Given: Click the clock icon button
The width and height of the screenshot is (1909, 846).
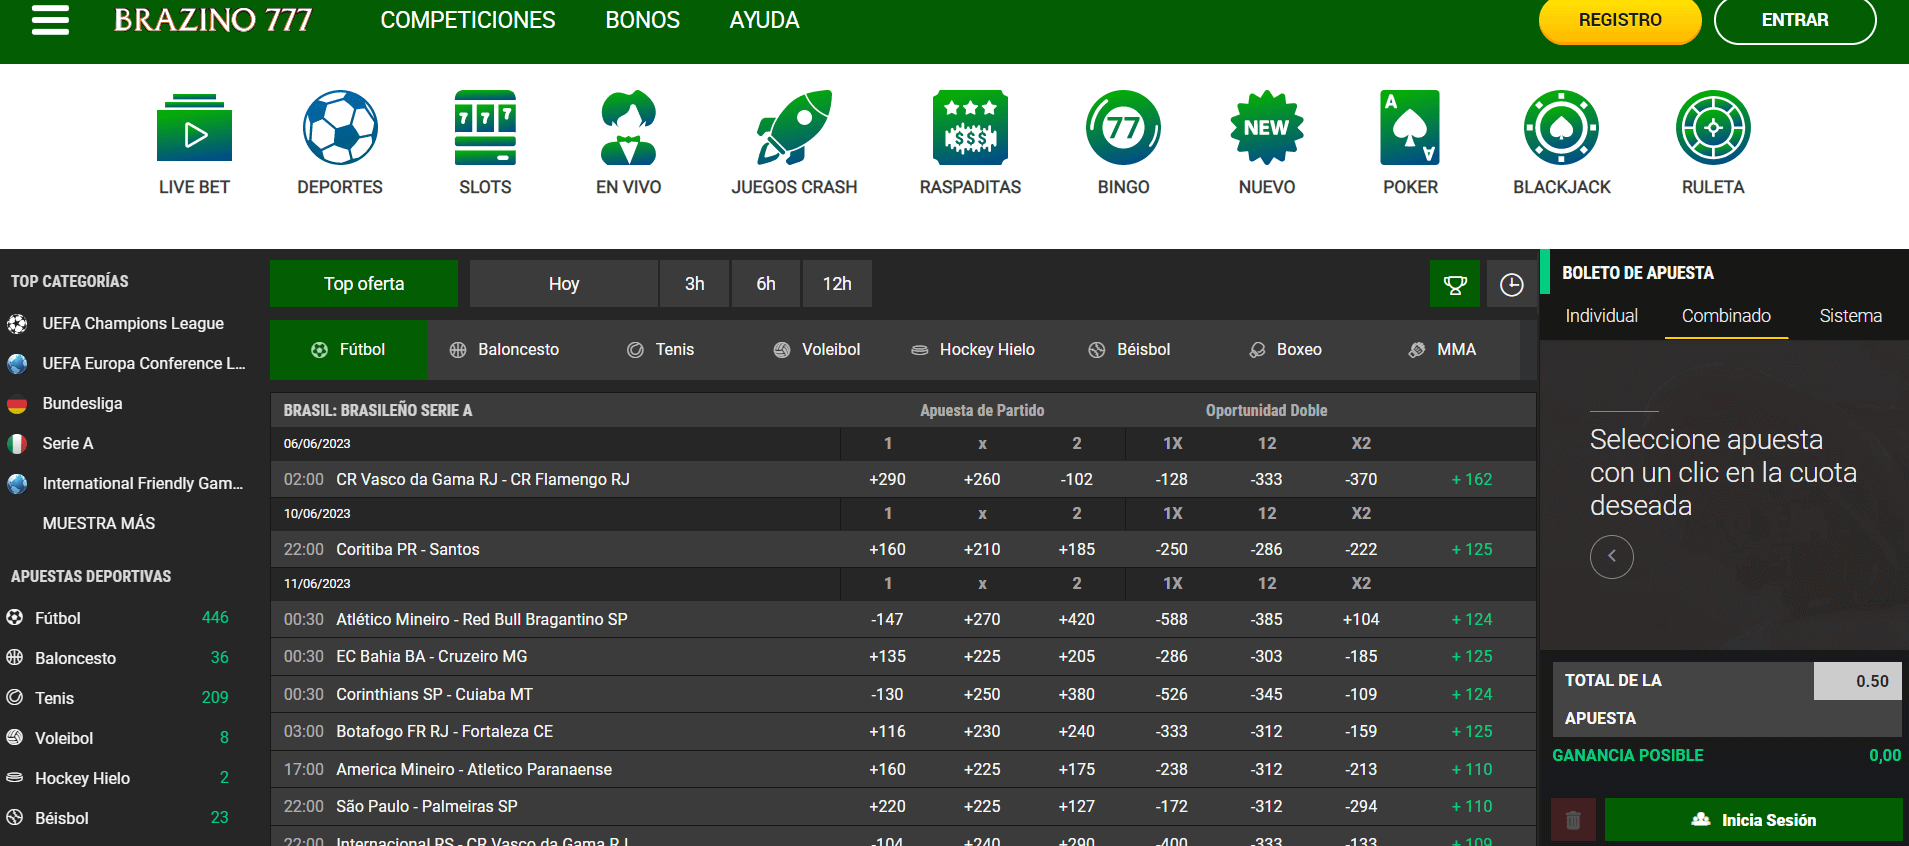Looking at the screenshot, I should (x=1511, y=284).
